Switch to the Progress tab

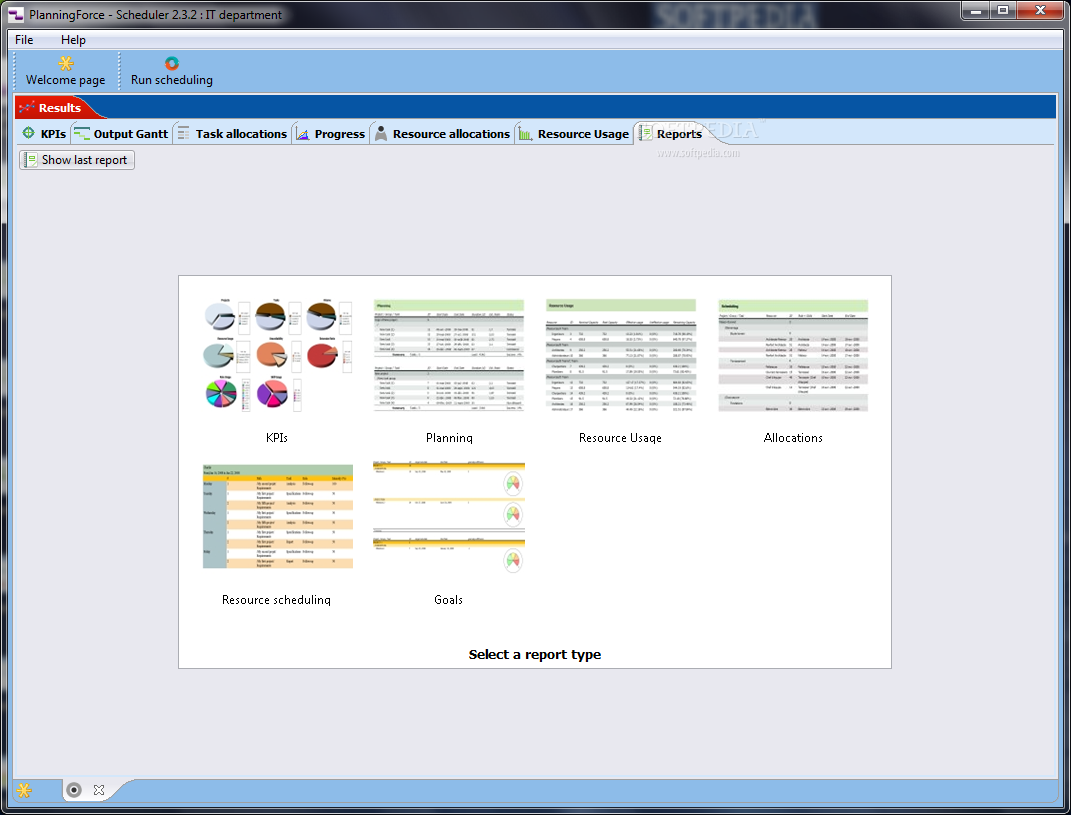pos(331,134)
